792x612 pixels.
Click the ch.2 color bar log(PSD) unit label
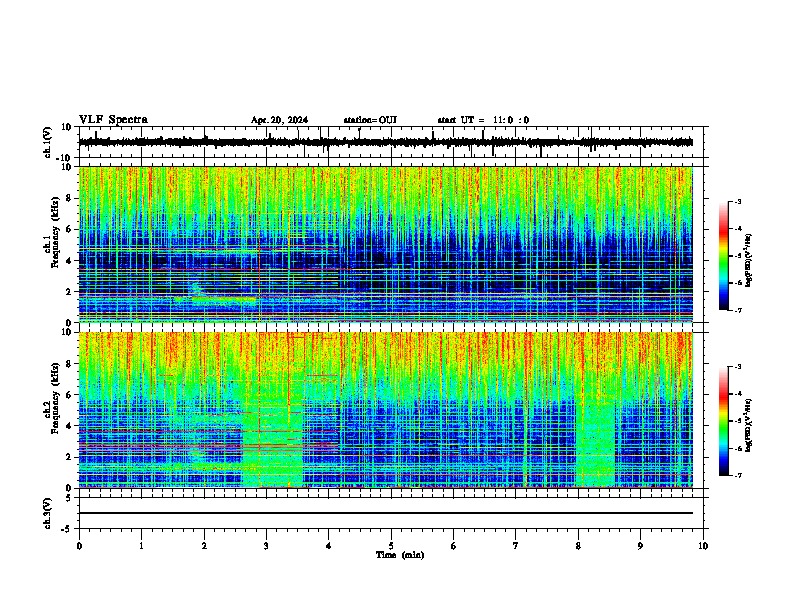(749, 426)
